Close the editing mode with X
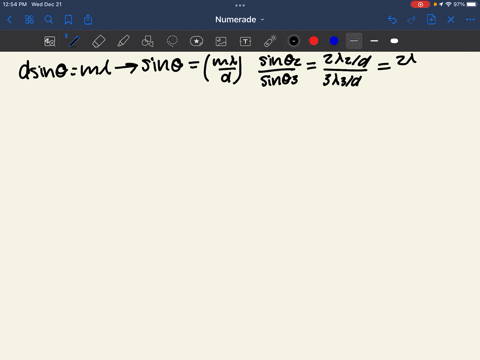Screen dimensions: 480x360 tap(451, 20)
